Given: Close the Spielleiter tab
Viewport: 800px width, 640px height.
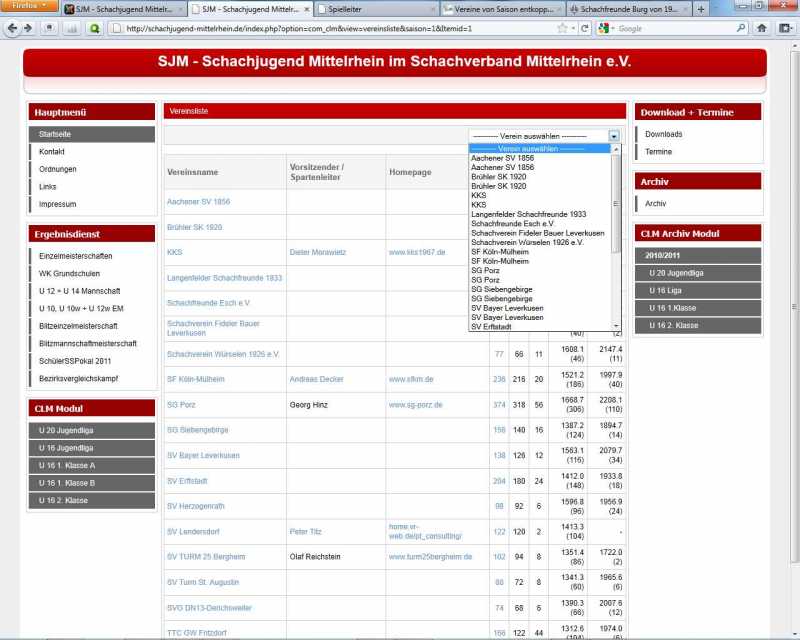Looking at the screenshot, I should [433, 9].
